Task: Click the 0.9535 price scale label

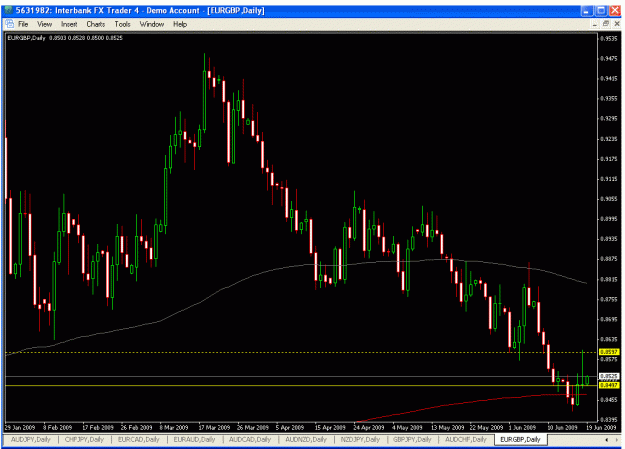Action: [609, 39]
